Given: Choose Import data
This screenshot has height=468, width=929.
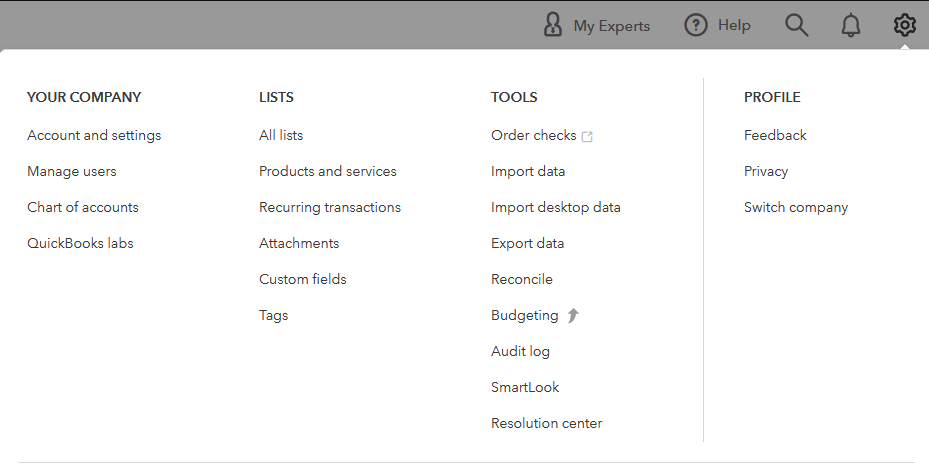Looking at the screenshot, I should pos(528,171).
